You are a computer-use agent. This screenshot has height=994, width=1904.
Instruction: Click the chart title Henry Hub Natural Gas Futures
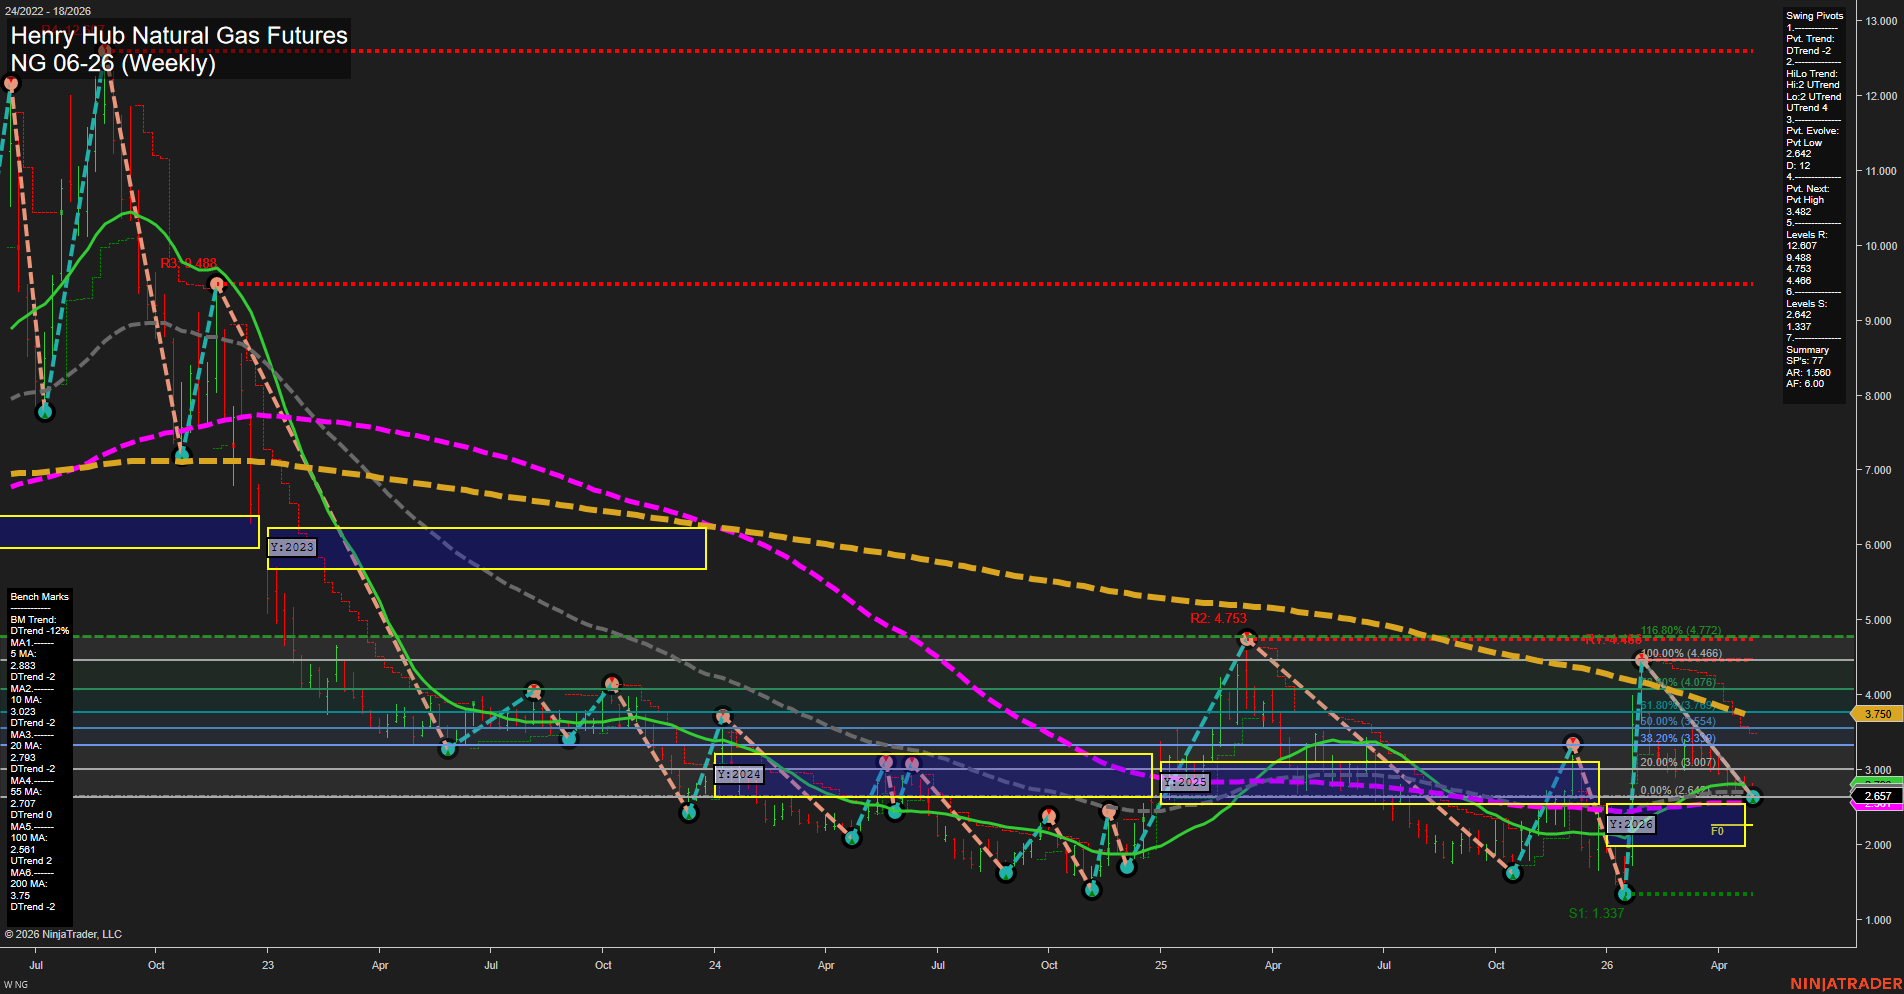click(176, 36)
